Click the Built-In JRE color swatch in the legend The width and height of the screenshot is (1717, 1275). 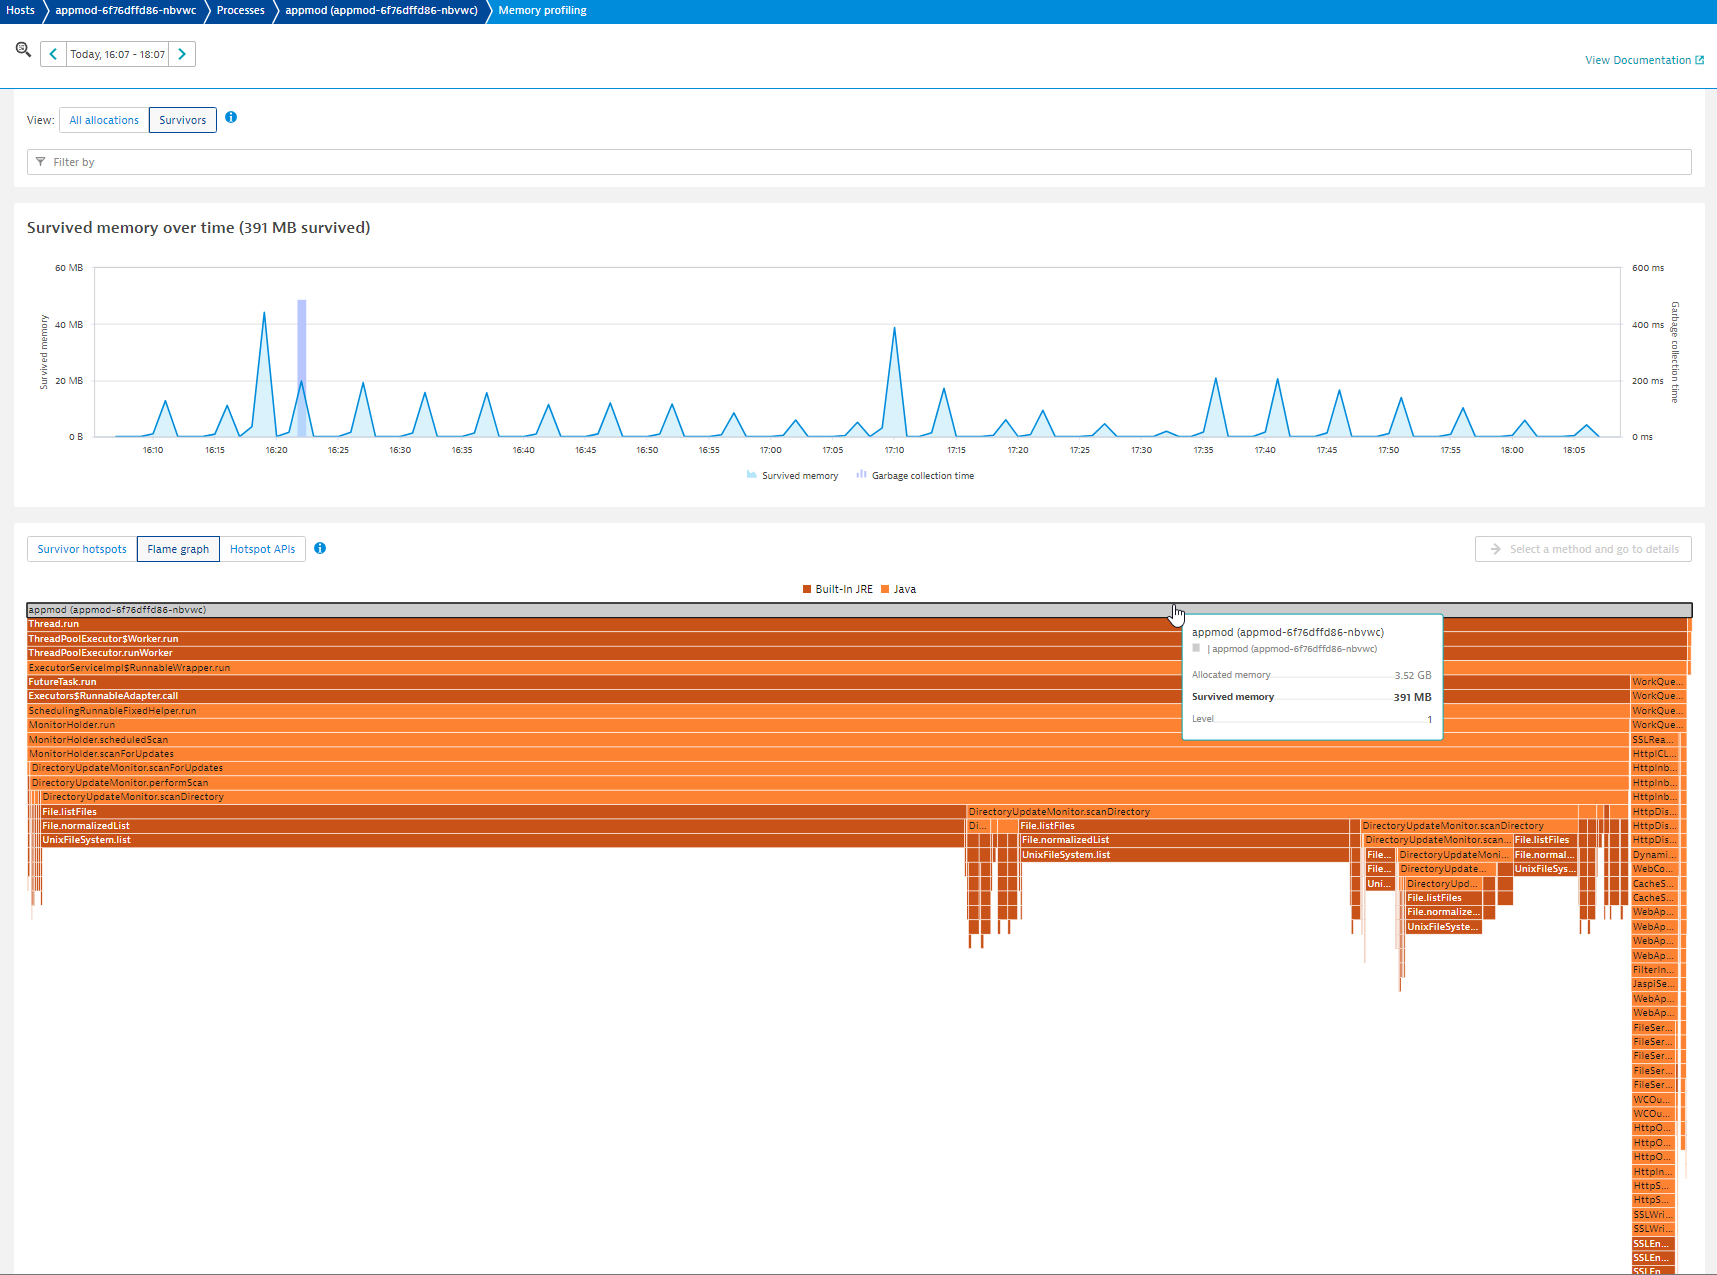(807, 589)
